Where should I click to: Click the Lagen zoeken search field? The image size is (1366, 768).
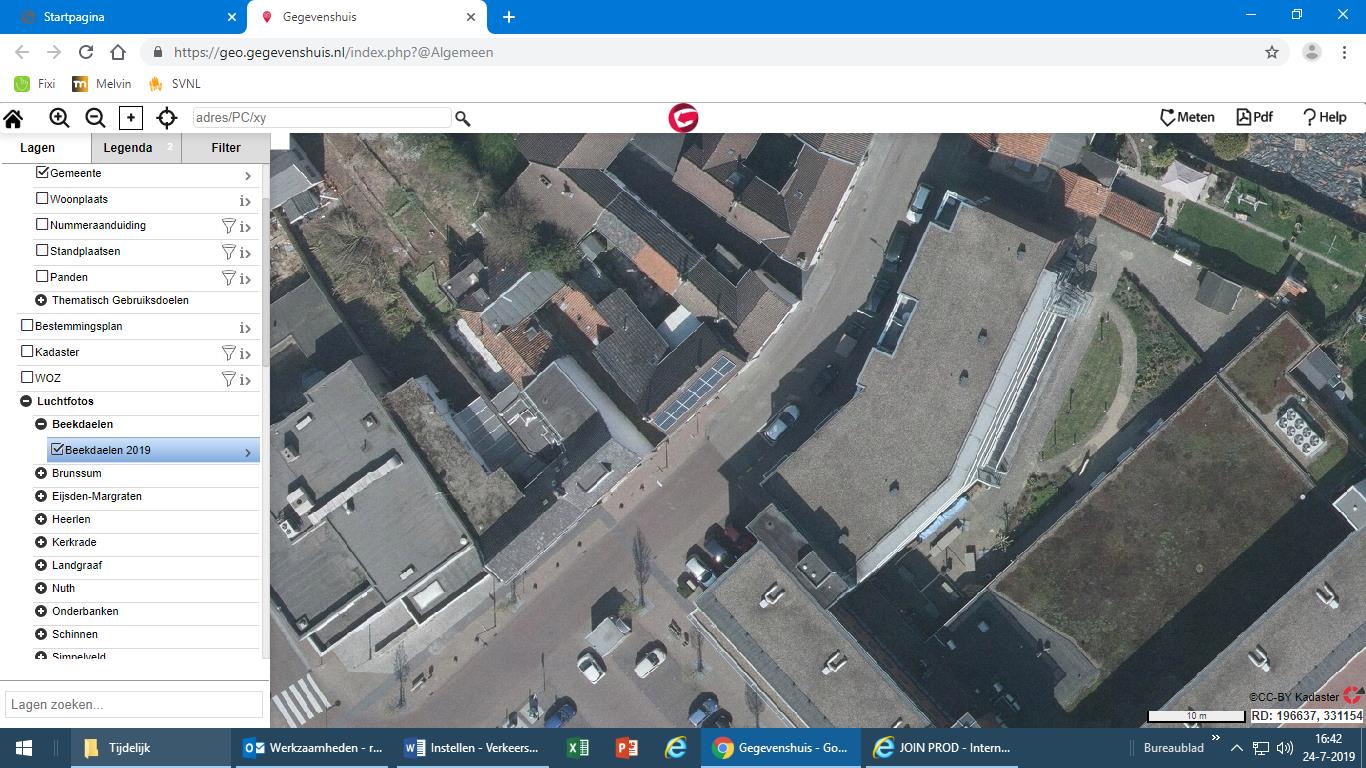pos(134,704)
